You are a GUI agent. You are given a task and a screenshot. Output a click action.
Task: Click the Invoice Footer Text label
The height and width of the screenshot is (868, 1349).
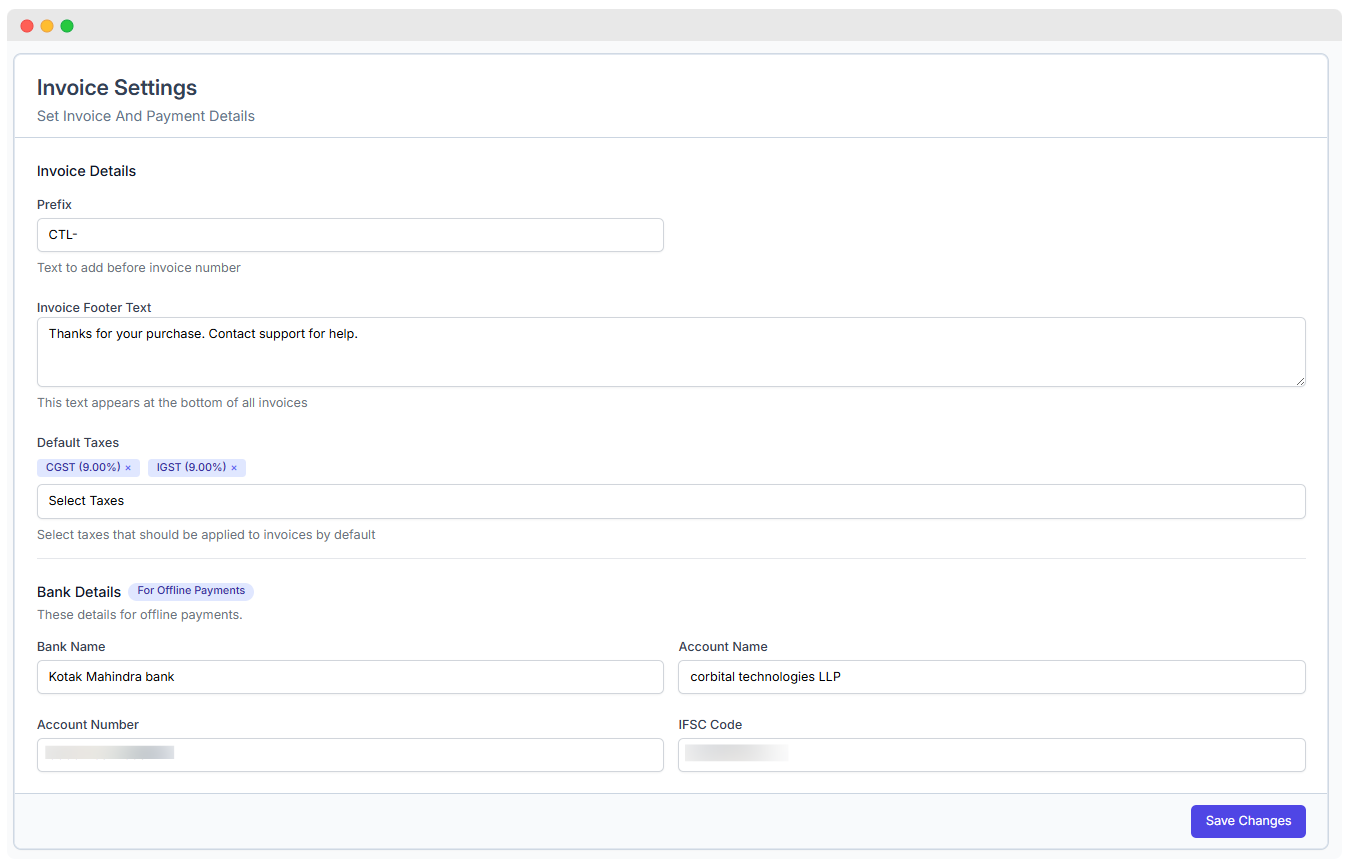point(94,308)
